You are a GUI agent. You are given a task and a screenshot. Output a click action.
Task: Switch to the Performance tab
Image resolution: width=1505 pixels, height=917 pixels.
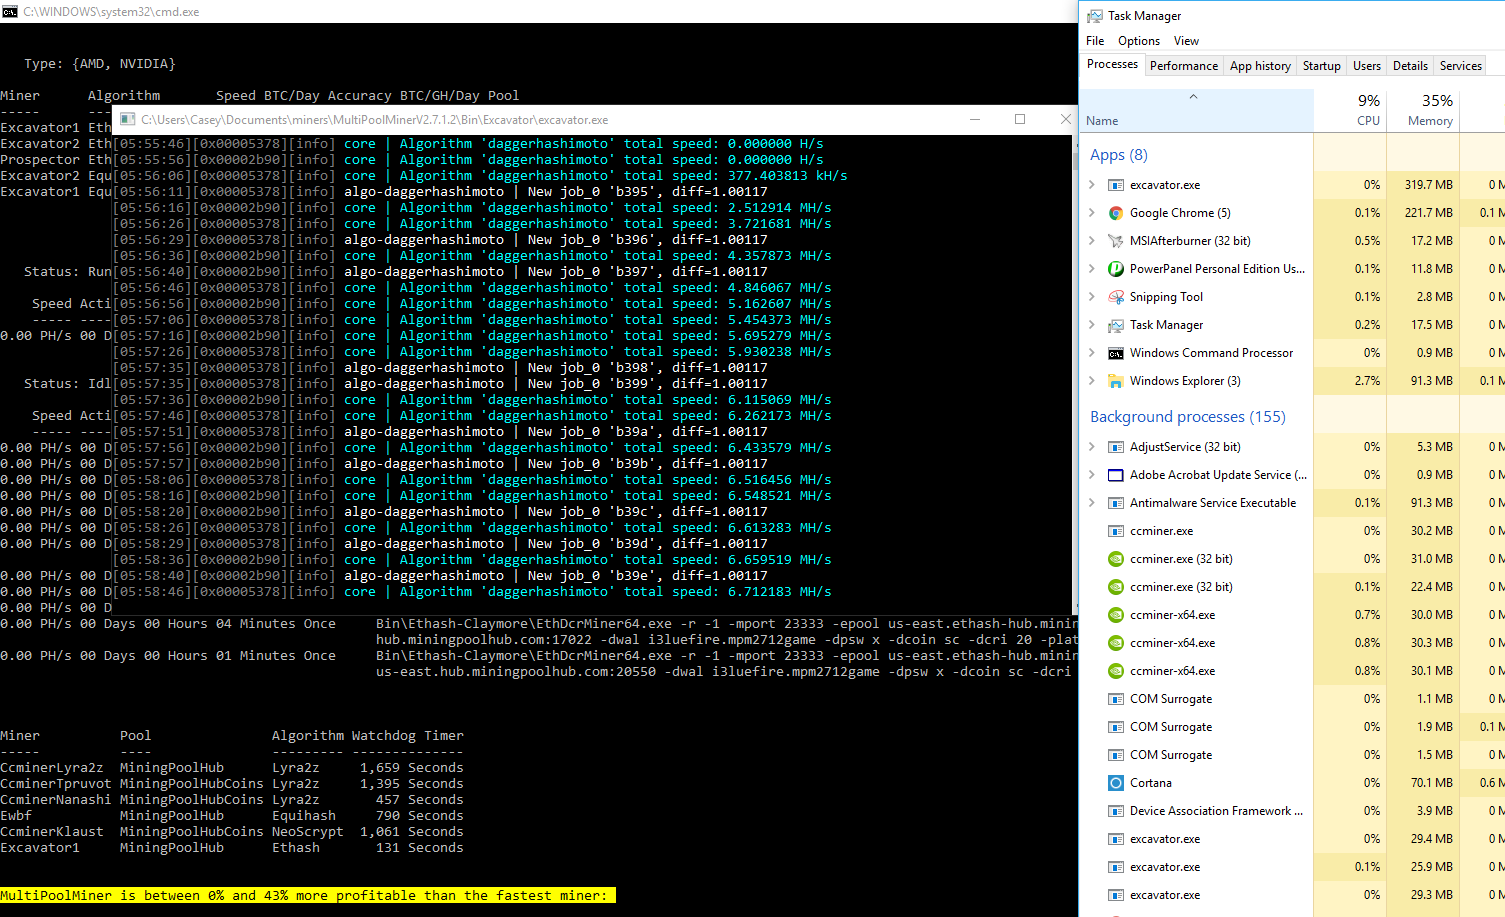click(x=1183, y=65)
